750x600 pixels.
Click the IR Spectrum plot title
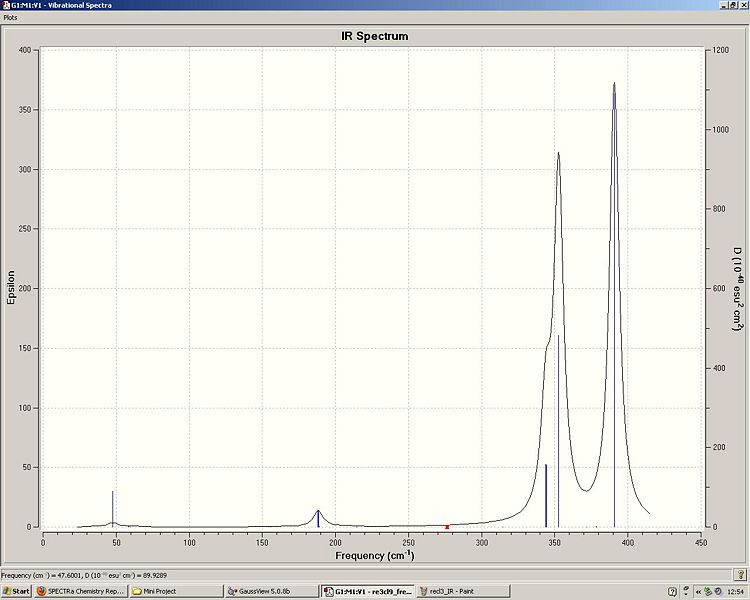pyautogui.click(x=375, y=36)
